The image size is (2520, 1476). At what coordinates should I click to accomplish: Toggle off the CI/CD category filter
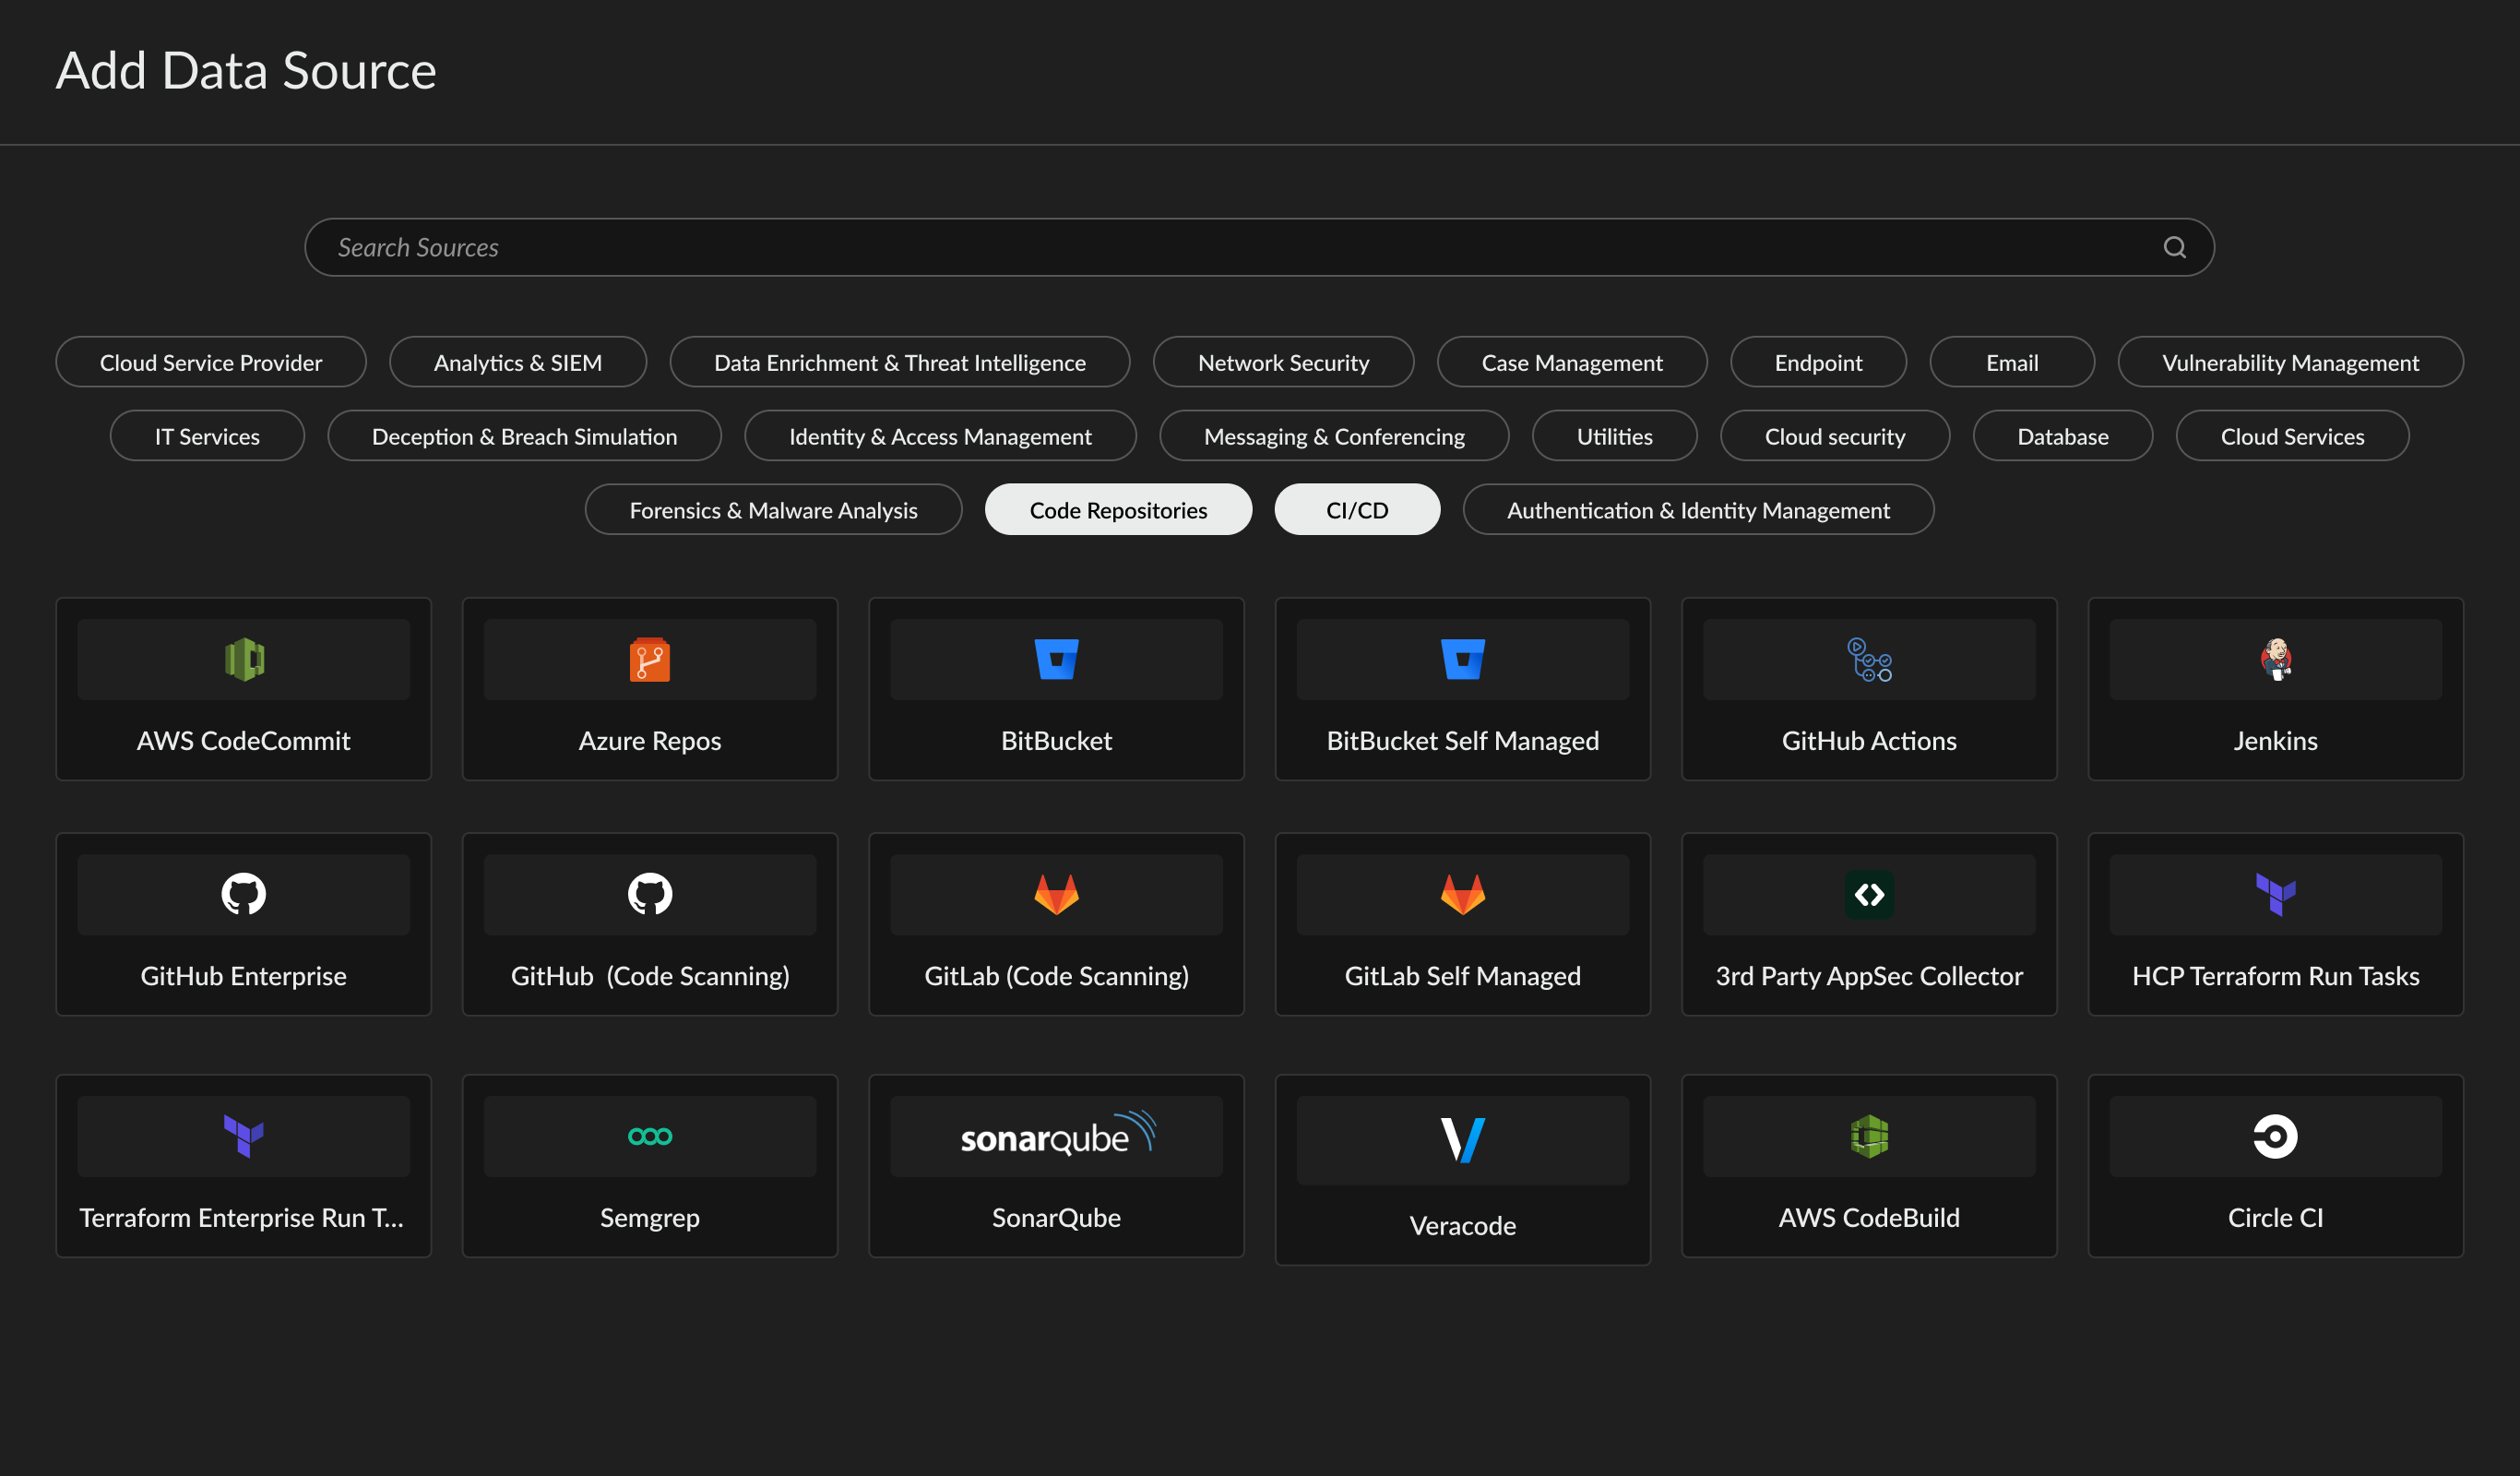pos(1356,510)
